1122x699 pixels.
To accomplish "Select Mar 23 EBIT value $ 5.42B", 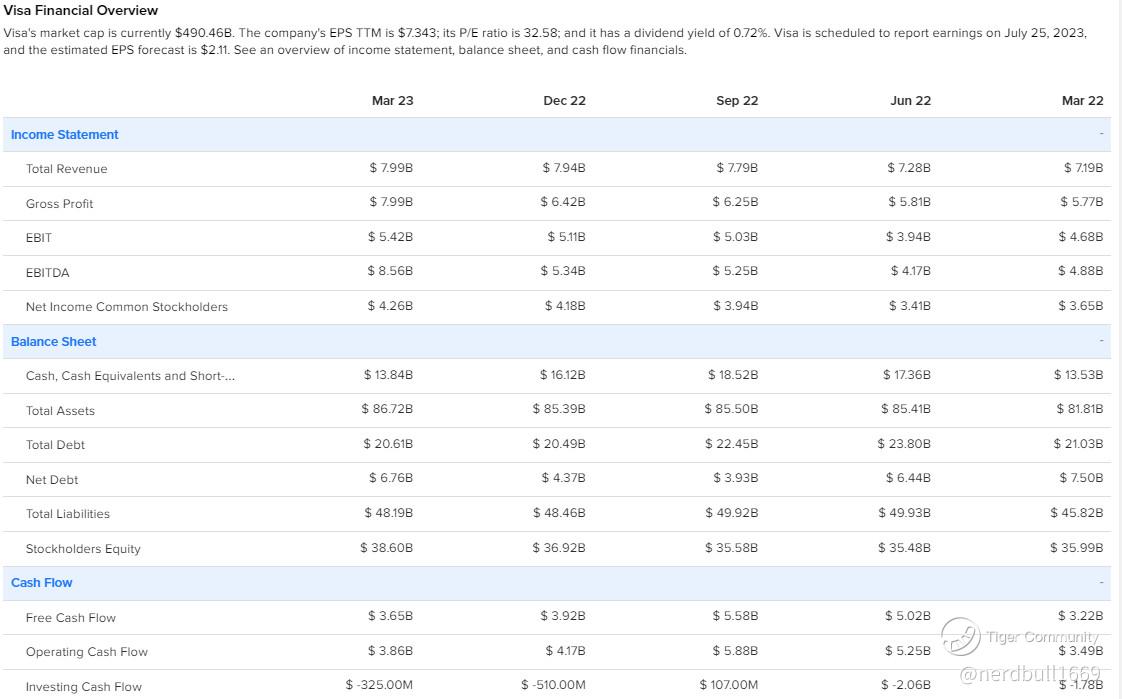I will [390, 237].
